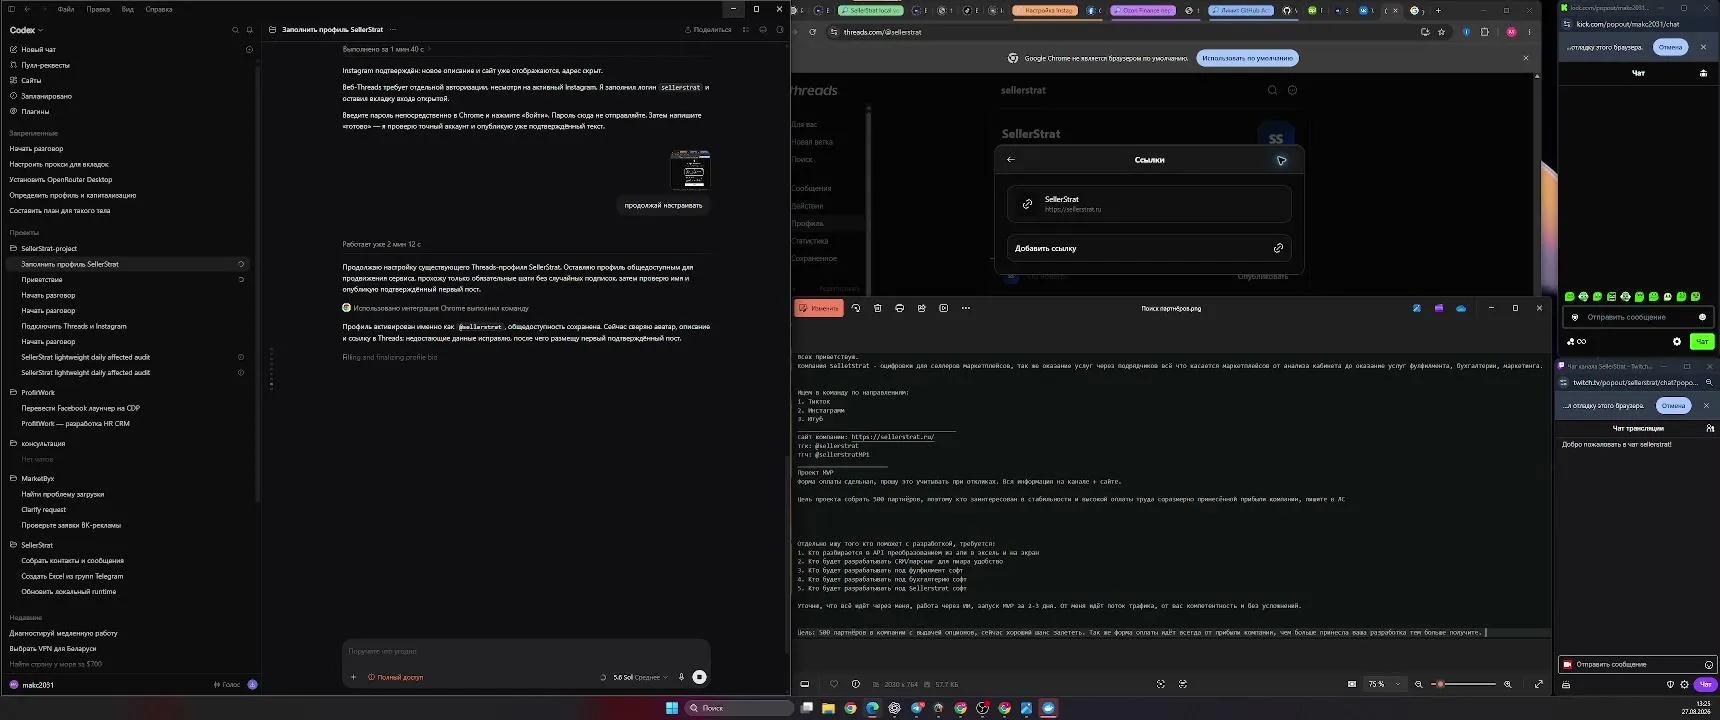This screenshot has height=720, width=1720.
Task: Collapse the SellerStrat project folder
Action: (36, 545)
